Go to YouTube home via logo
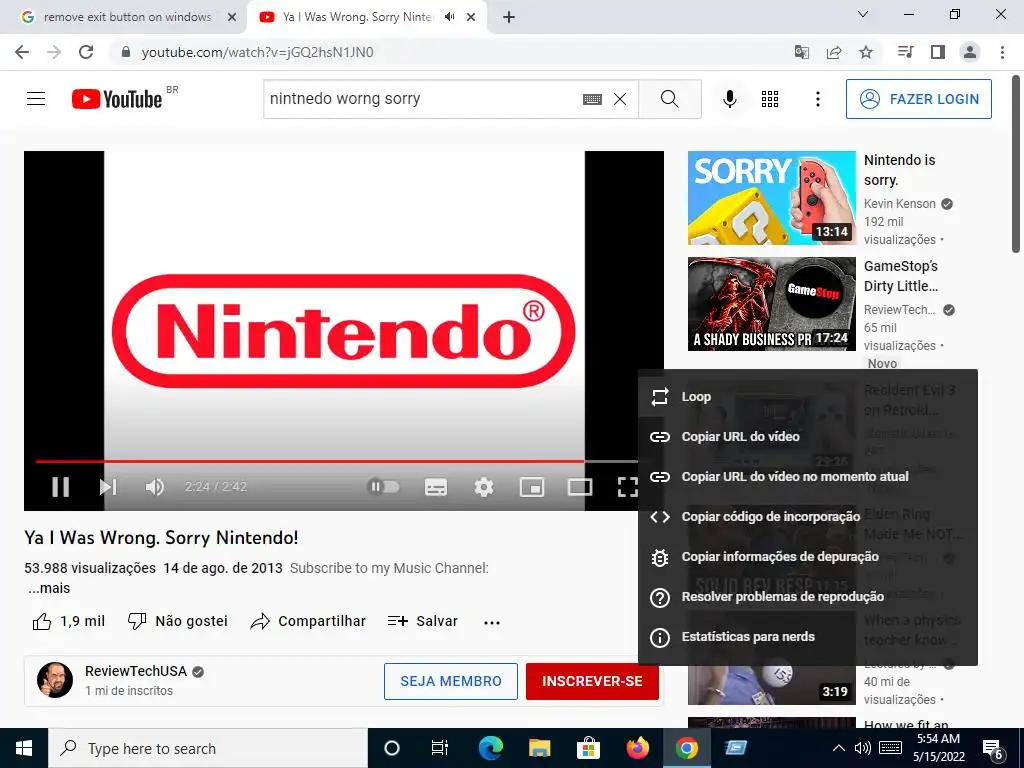This screenshot has width=1024, height=768. [x=117, y=99]
